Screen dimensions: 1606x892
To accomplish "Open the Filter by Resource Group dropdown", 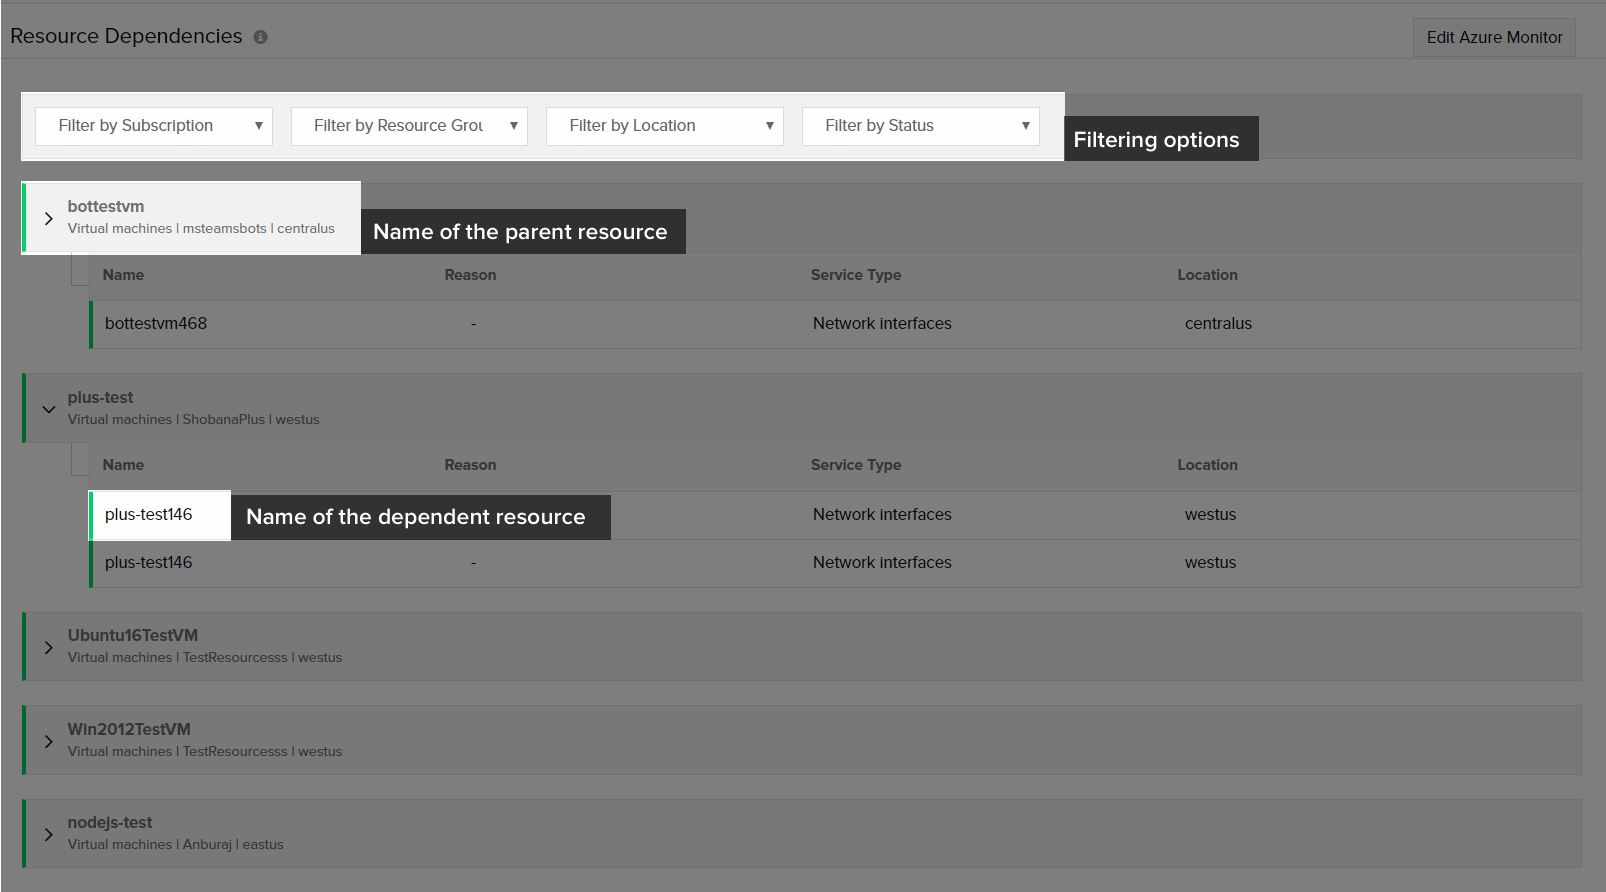I will point(409,126).
